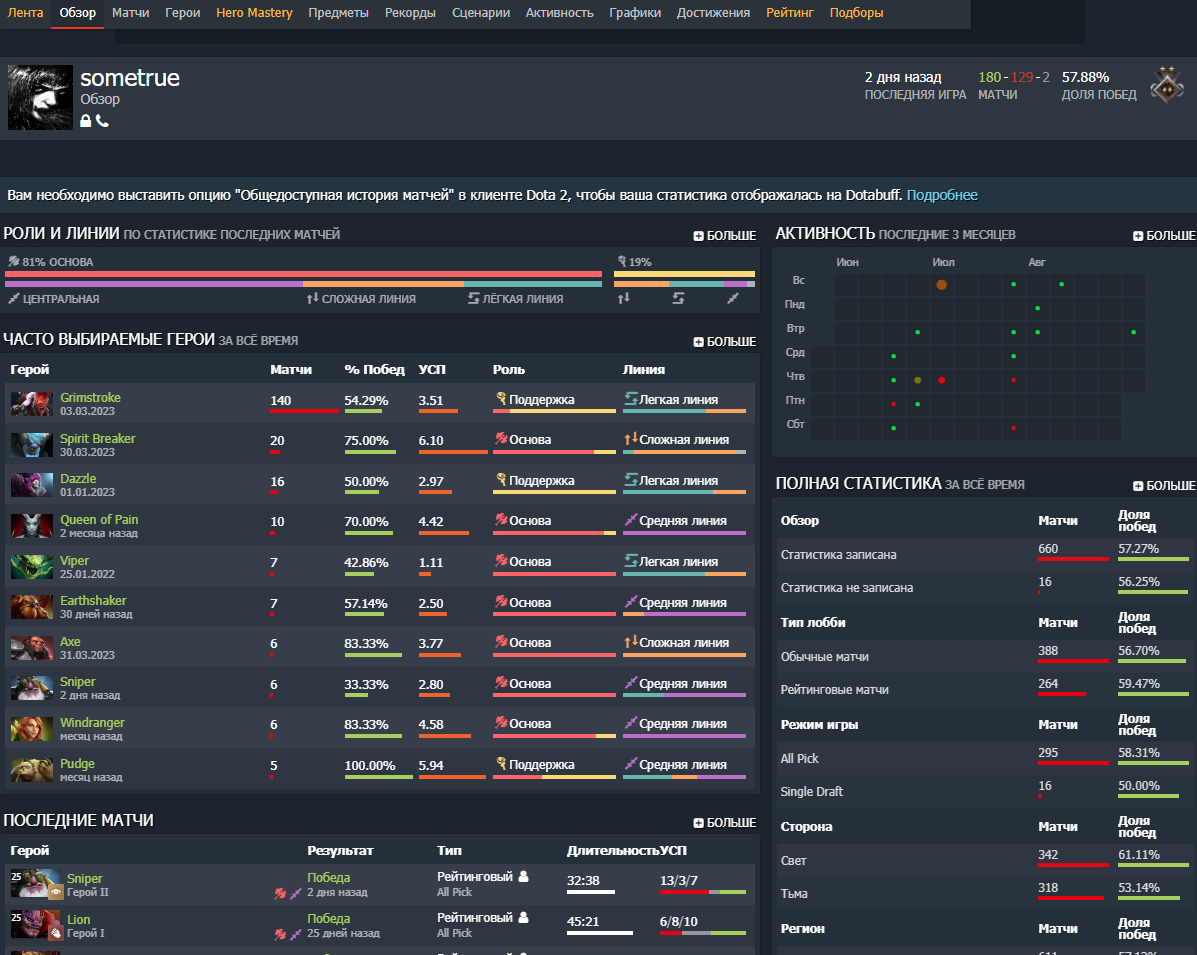1197x955 pixels.
Task: Click the safe lane icon in Dazzle row
Action: pyautogui.click(x=631, y=479)
